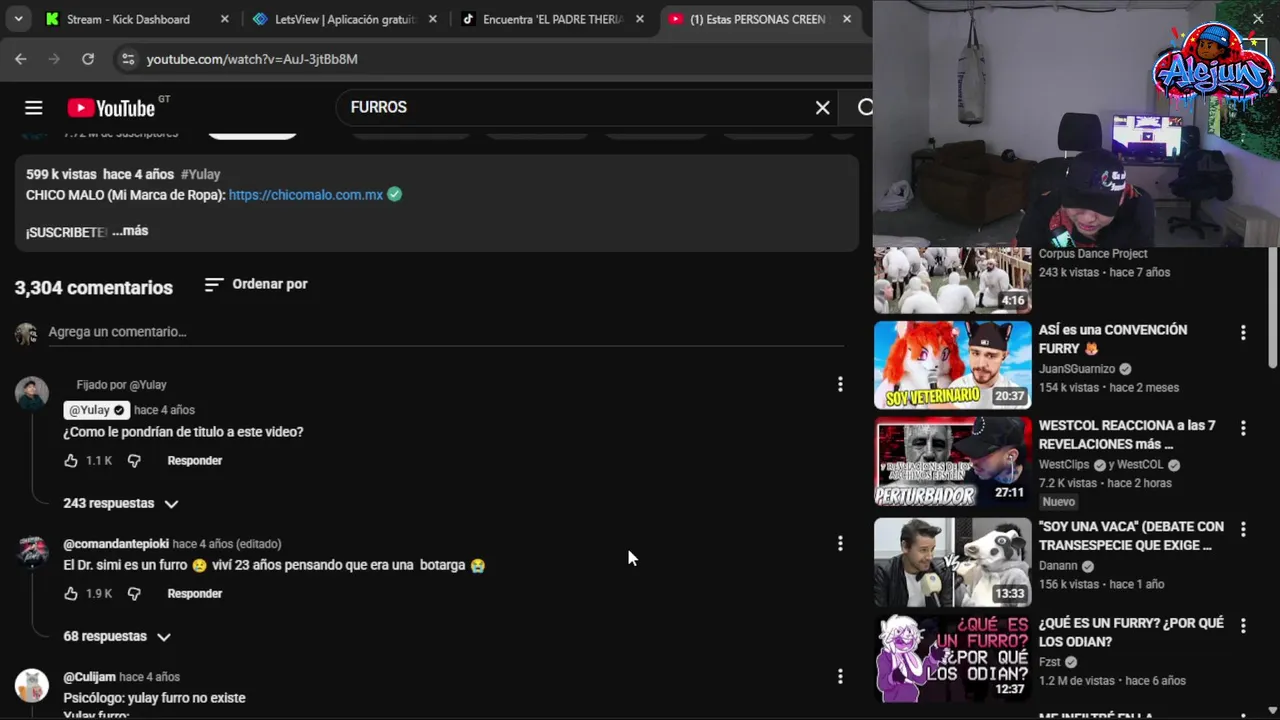Click the 3,304 comentarios heading
1280x720 pixels.
click(94, 288)
